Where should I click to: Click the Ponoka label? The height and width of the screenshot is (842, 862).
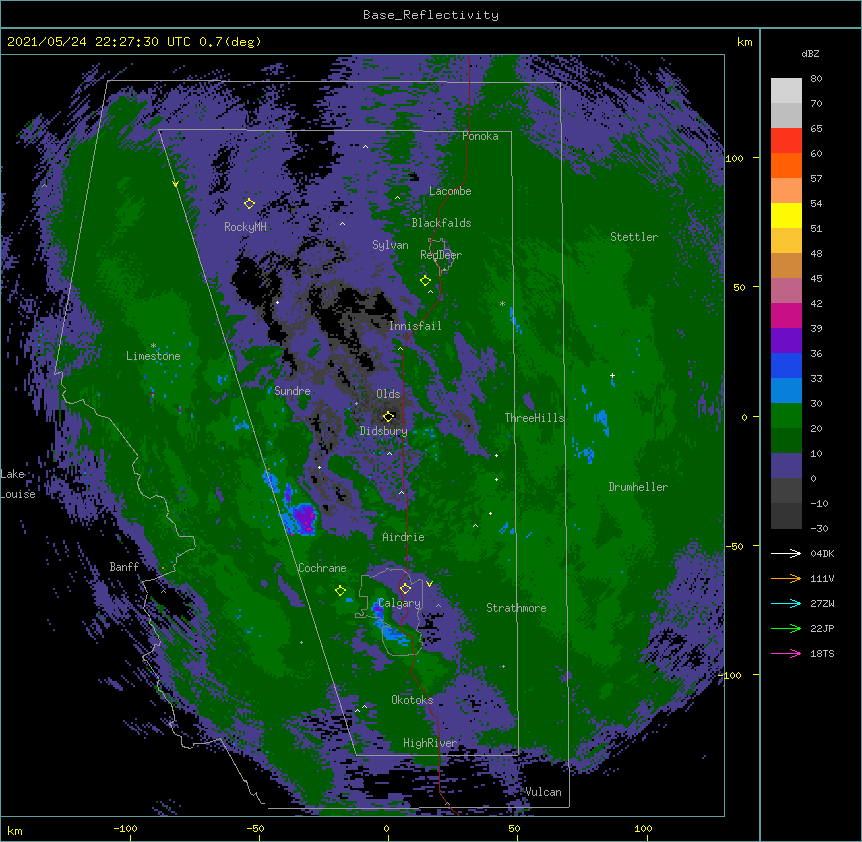480,136
